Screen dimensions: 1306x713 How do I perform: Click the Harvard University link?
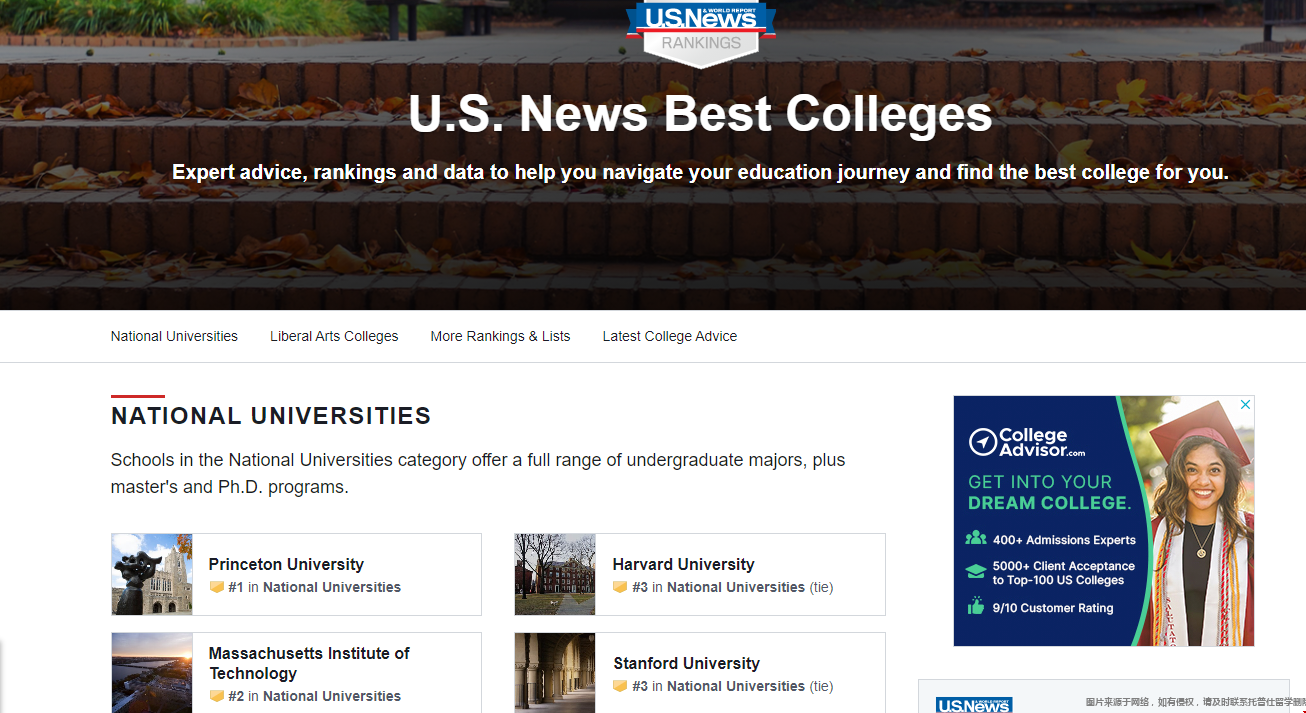[x=684, y=564]
